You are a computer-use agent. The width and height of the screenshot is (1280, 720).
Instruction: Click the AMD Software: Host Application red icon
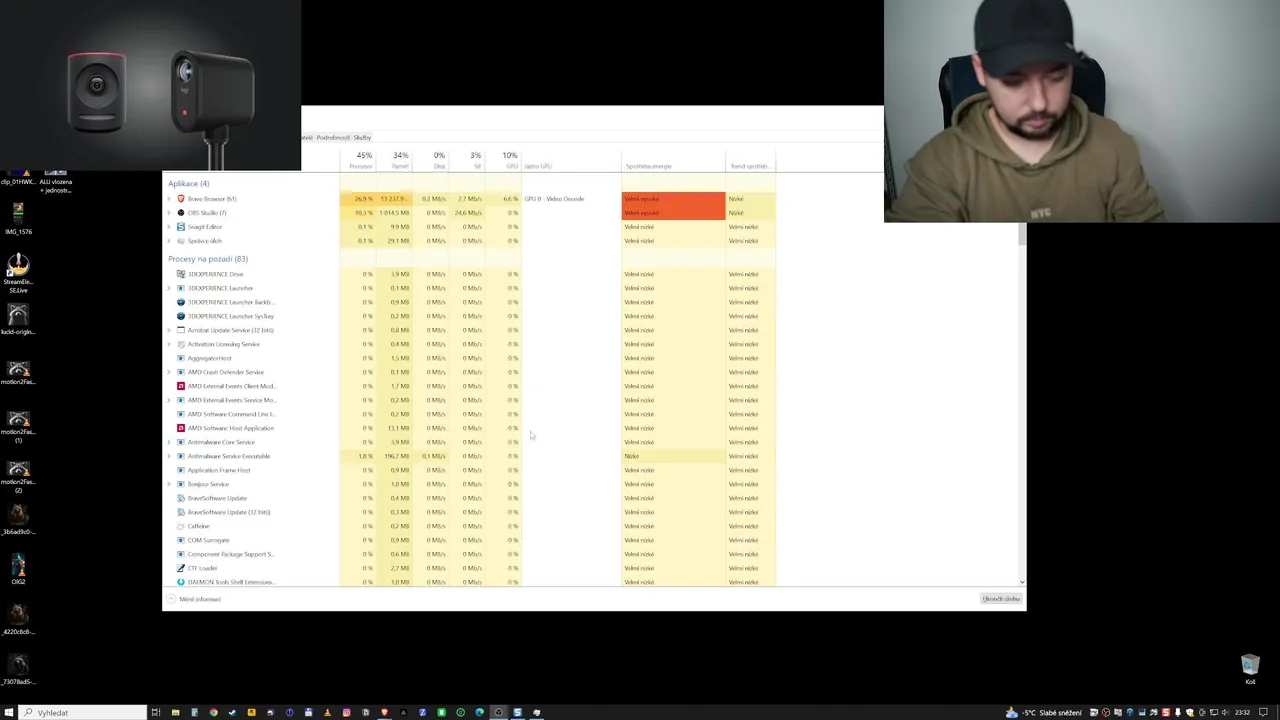click(181, 428)
